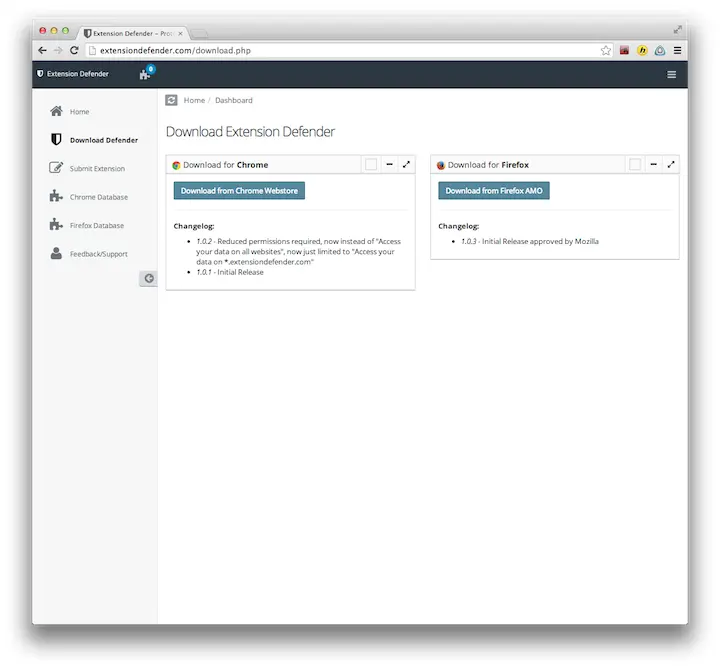
Task: Open the site's top-right hamburger menu
Action: [671, 74]
